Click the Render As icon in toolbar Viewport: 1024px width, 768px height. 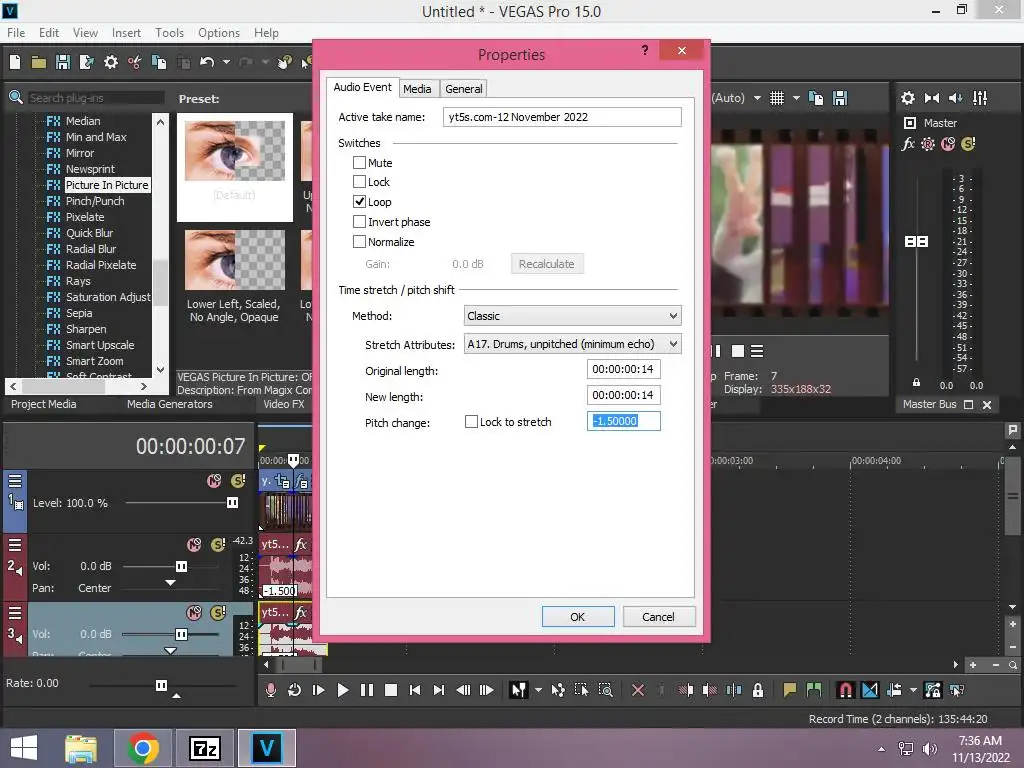(x=86, y=62)
